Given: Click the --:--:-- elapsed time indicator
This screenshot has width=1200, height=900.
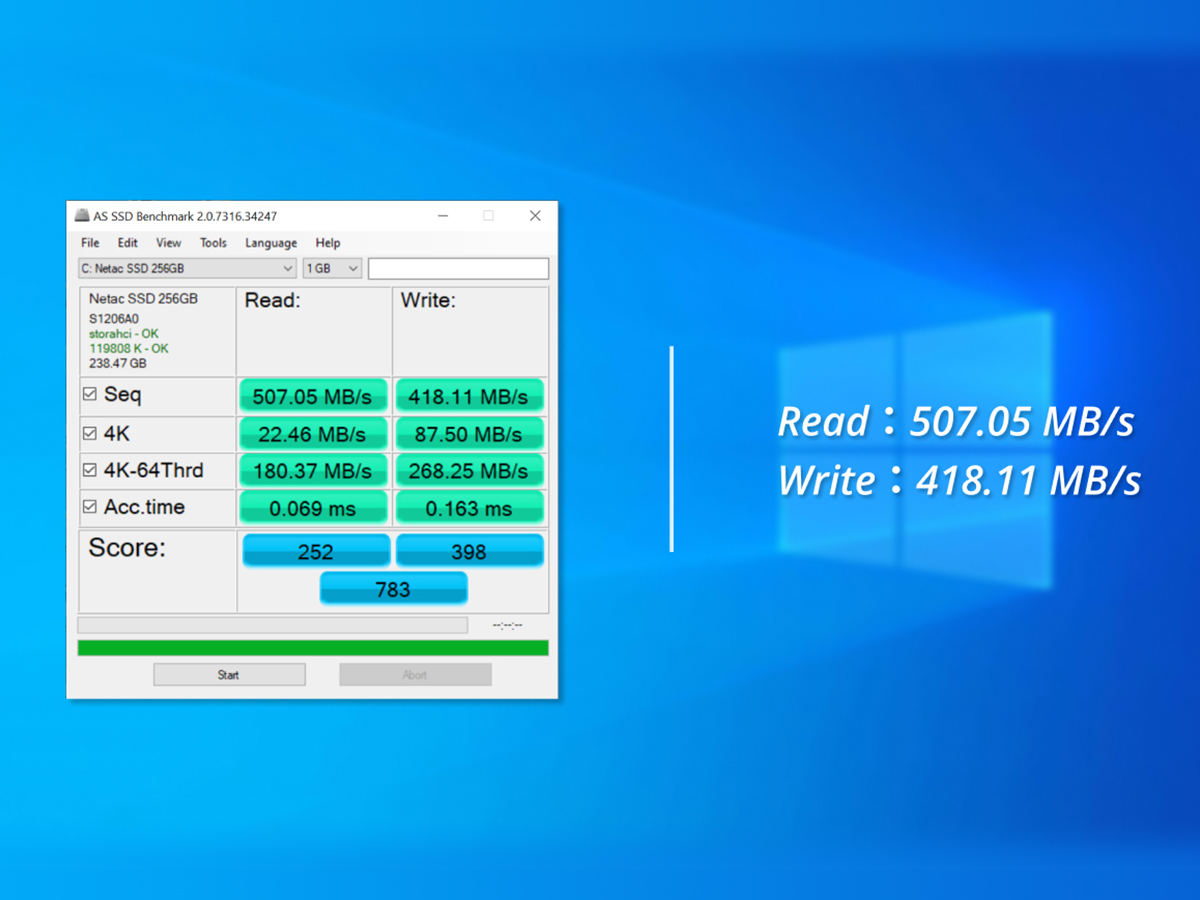Looking at the screenshot, I should (508, 626).
